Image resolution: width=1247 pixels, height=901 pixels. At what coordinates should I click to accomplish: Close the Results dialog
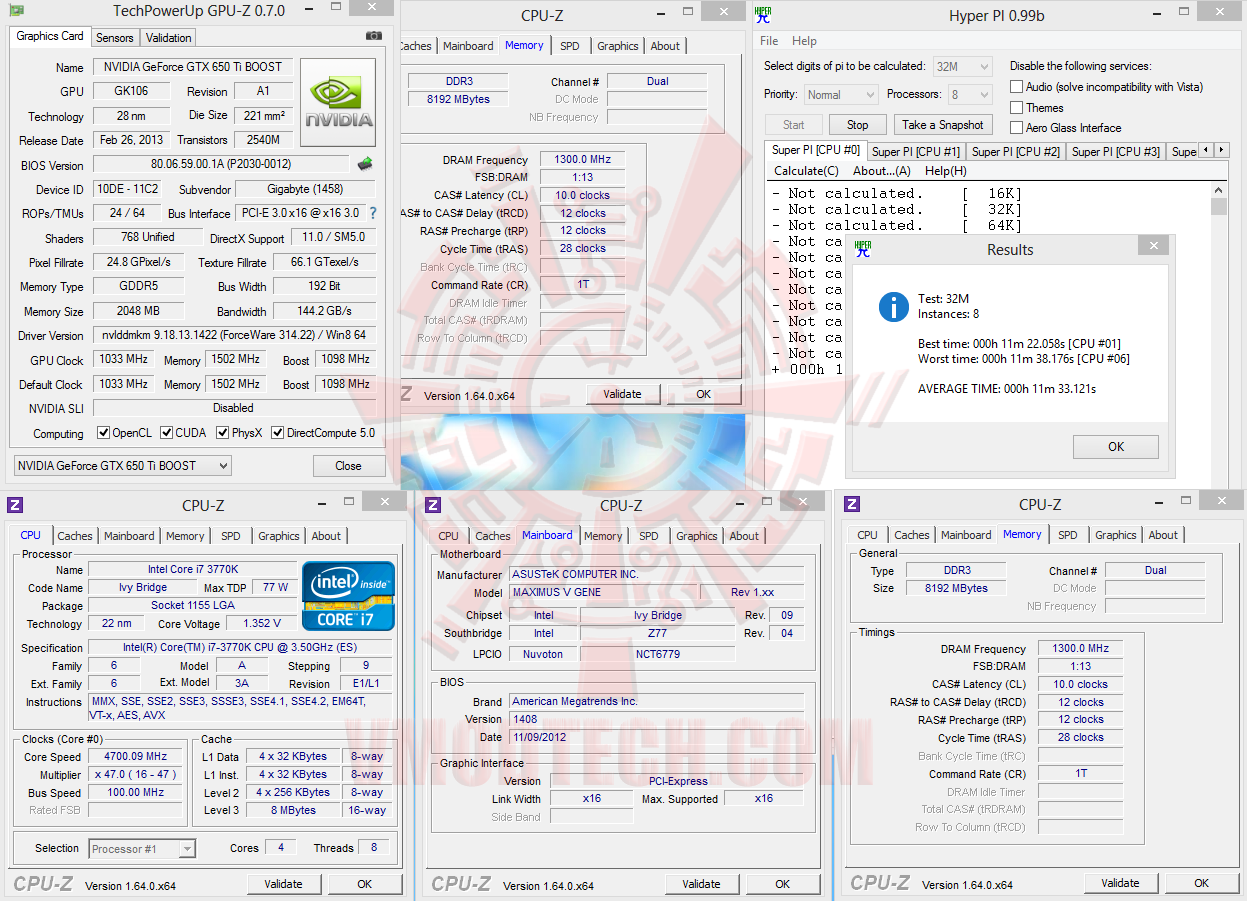coord(1154,246)
